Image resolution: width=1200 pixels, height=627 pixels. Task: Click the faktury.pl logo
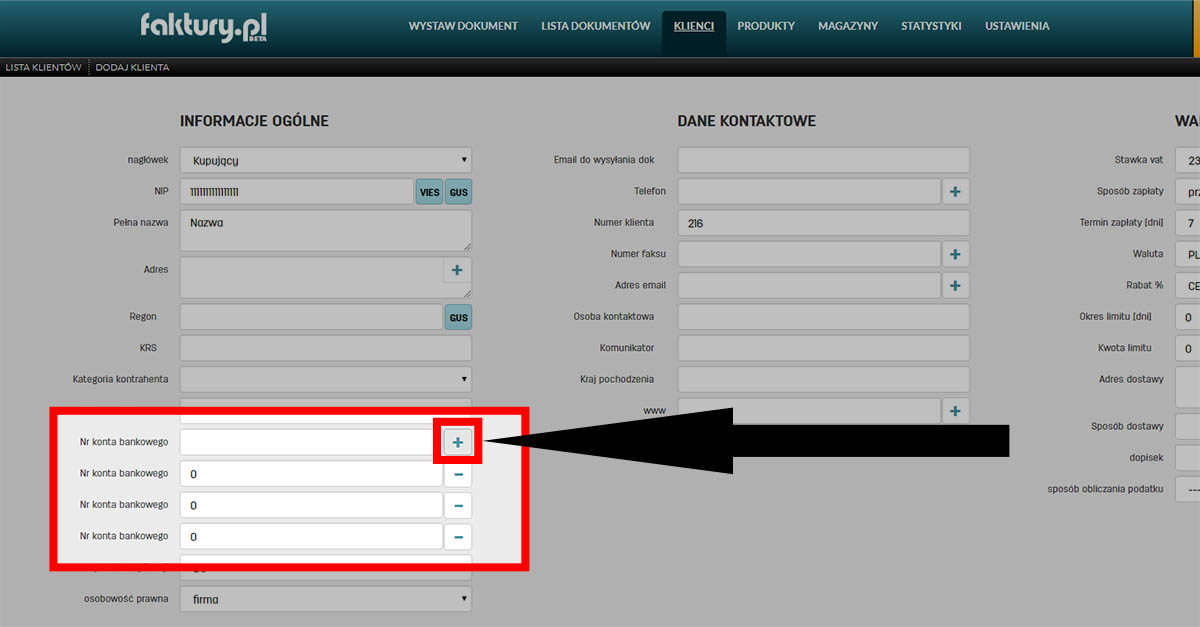point(204,26)
